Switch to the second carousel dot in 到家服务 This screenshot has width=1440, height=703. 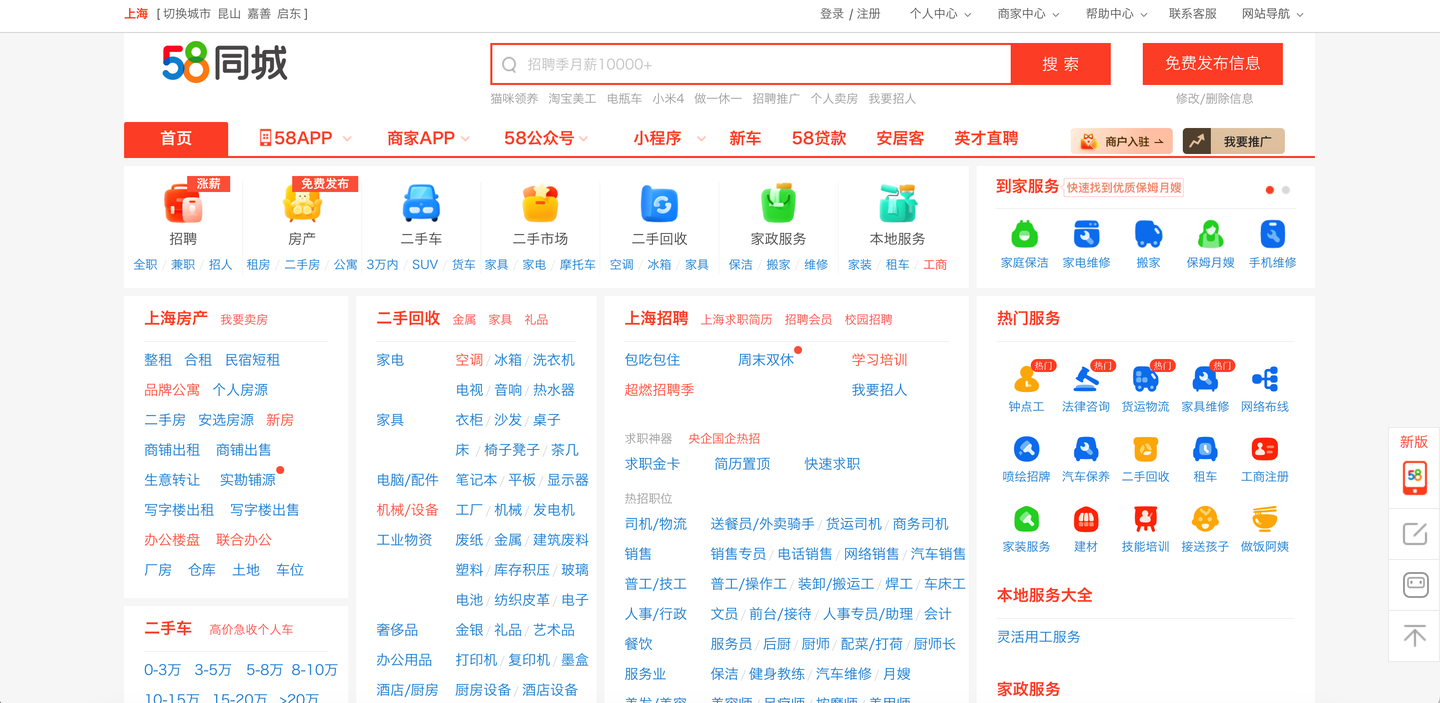point(1286,190)
